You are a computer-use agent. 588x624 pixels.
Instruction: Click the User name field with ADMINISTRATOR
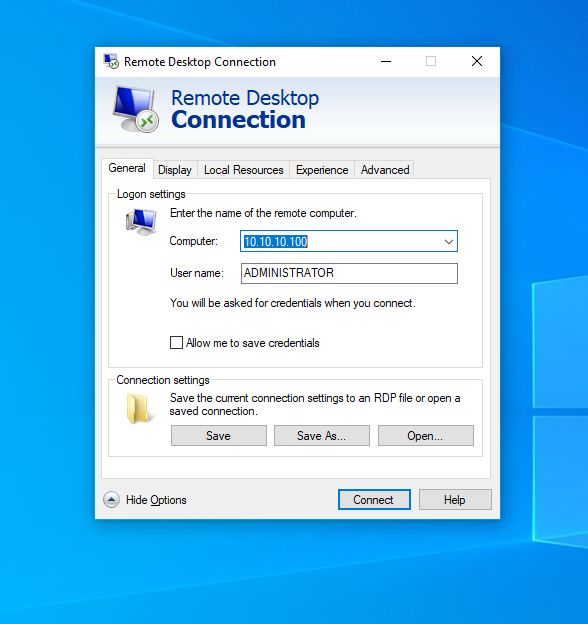click(x=349, y=273)
